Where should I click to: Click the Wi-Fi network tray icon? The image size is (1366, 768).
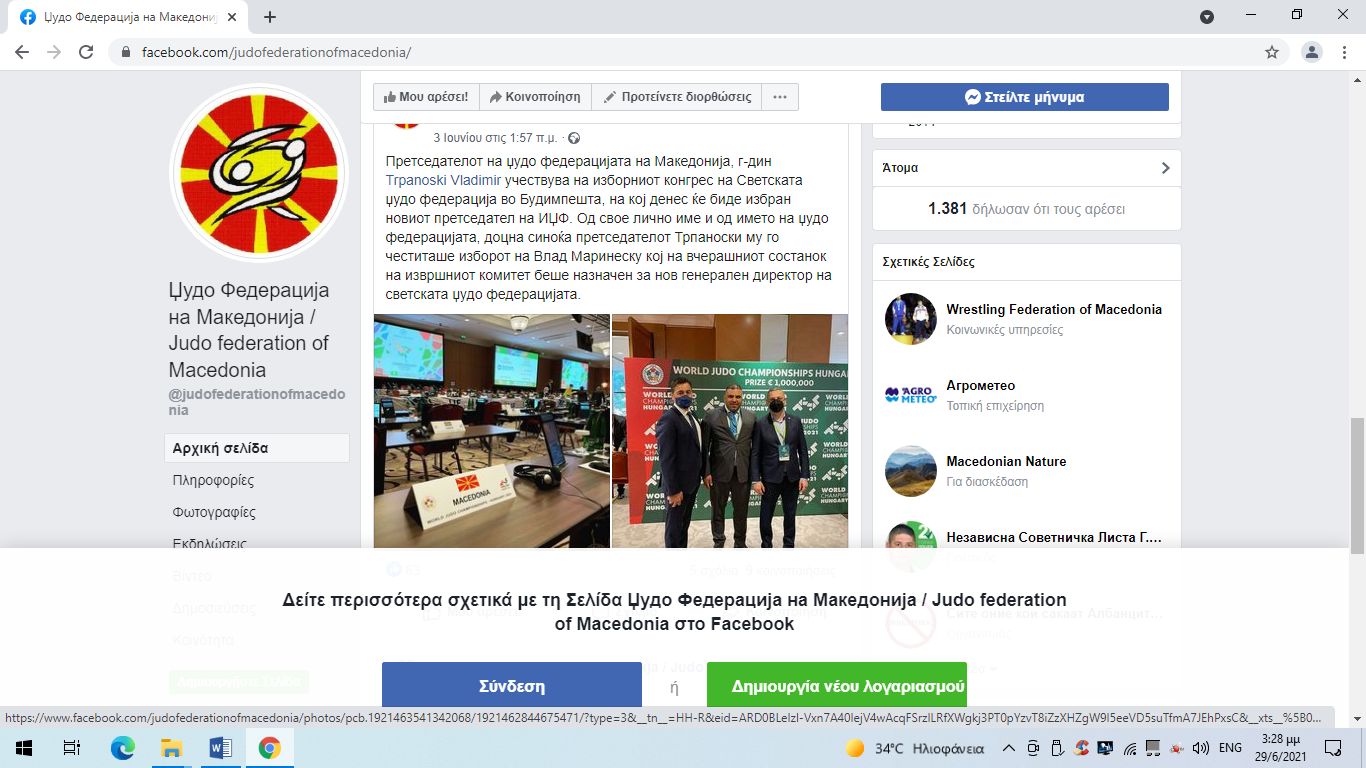(1130, 748)
